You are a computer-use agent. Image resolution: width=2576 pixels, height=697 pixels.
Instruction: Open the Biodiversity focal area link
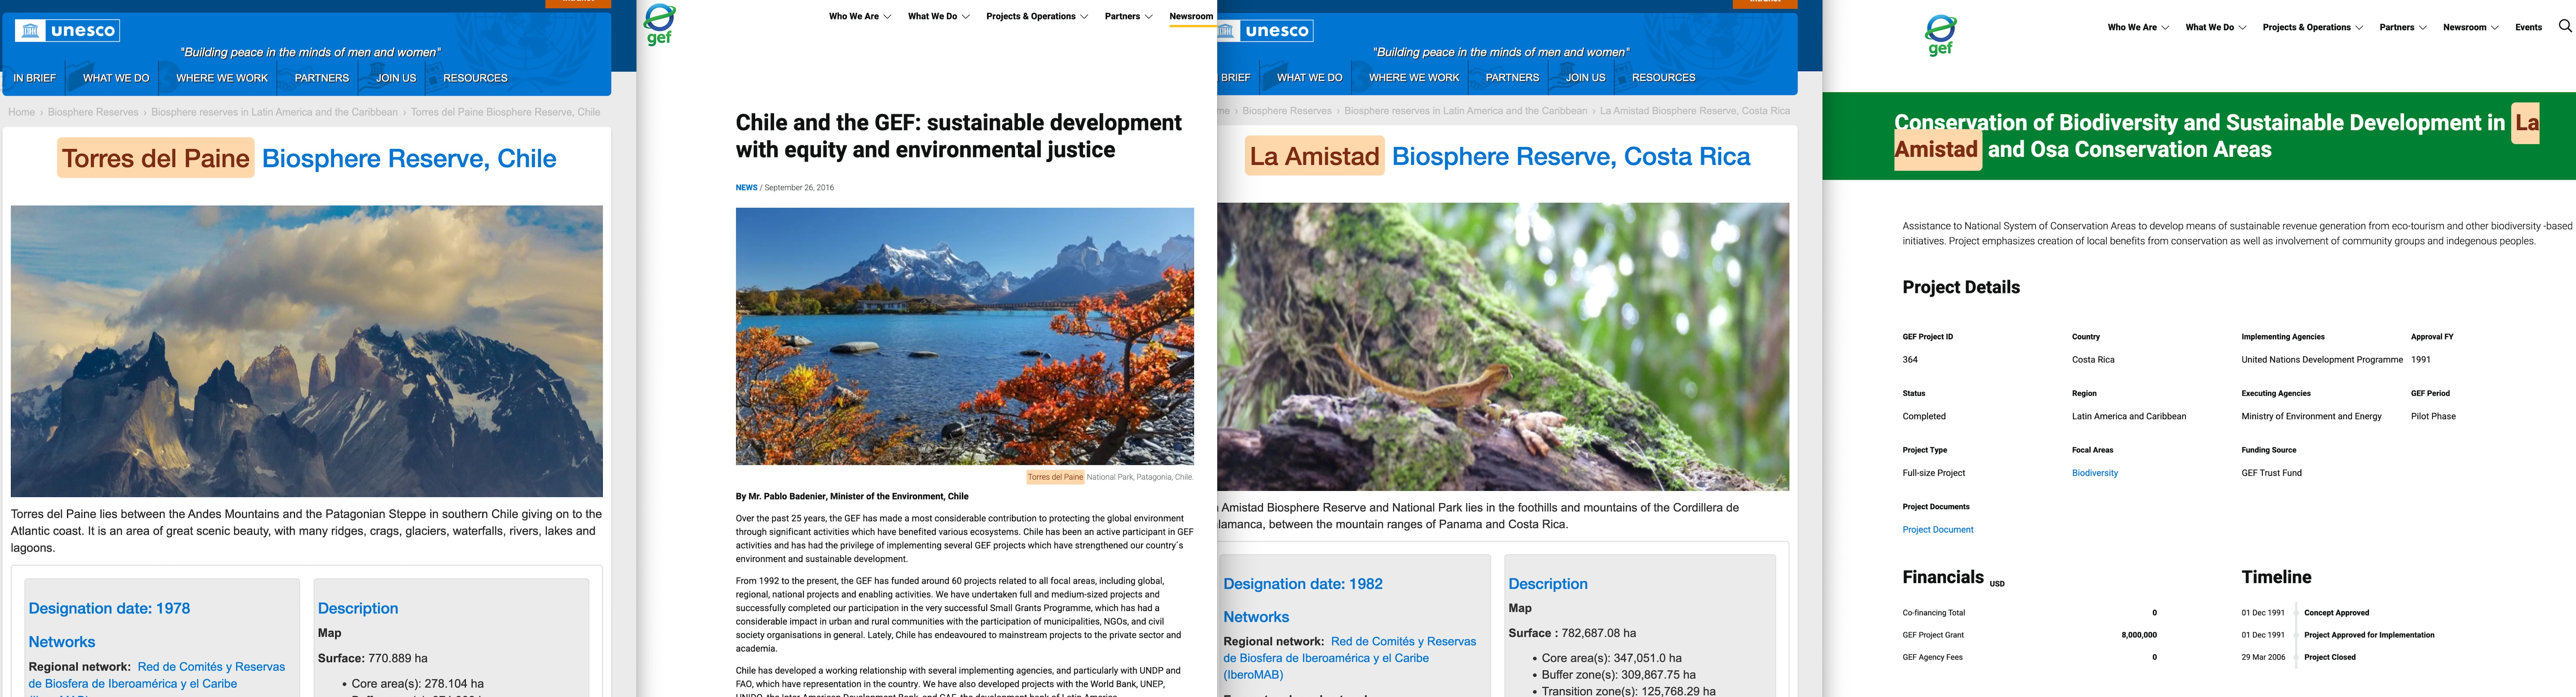pyautogui.click(x=2094, y=473)
